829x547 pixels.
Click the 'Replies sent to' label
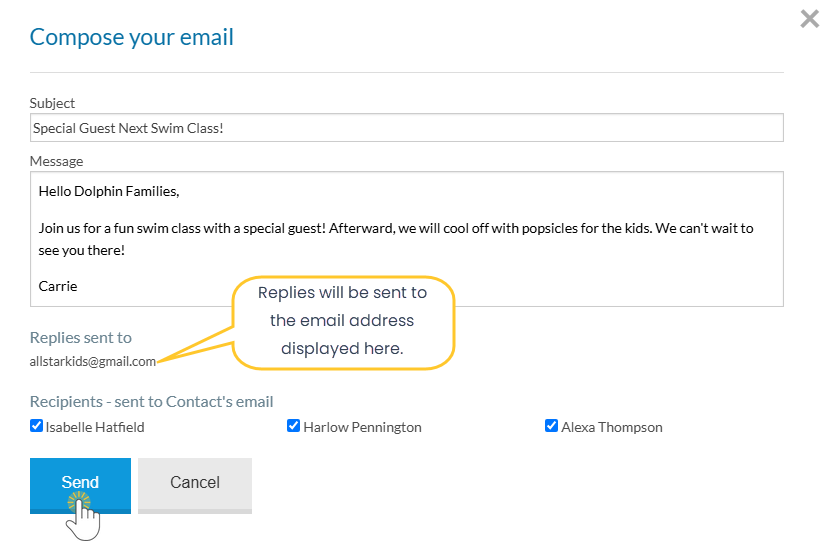(x=81, y=338)
